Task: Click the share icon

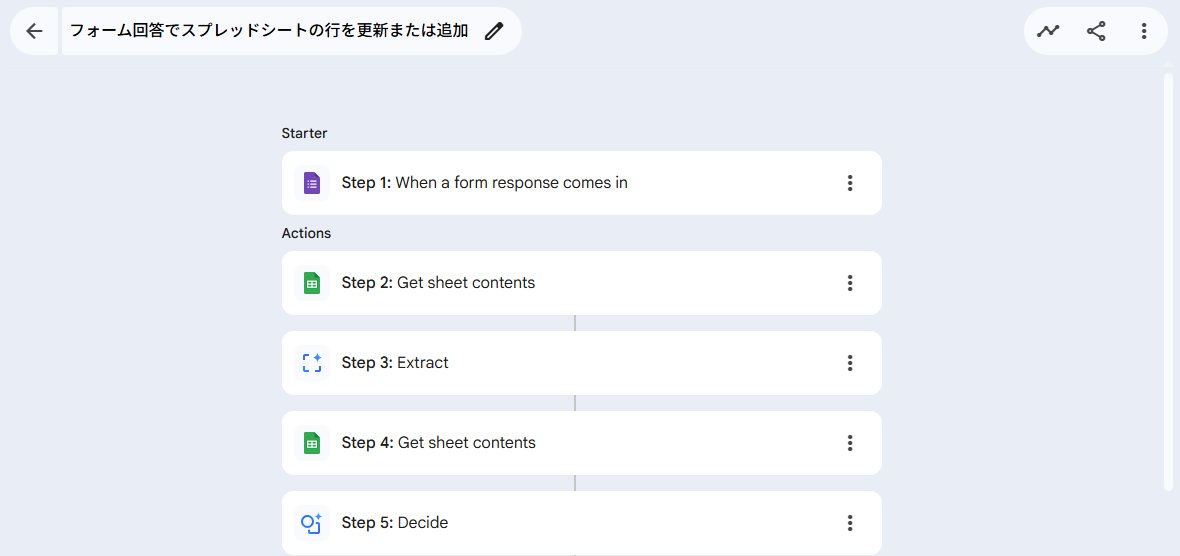Action: point(1096,31)
